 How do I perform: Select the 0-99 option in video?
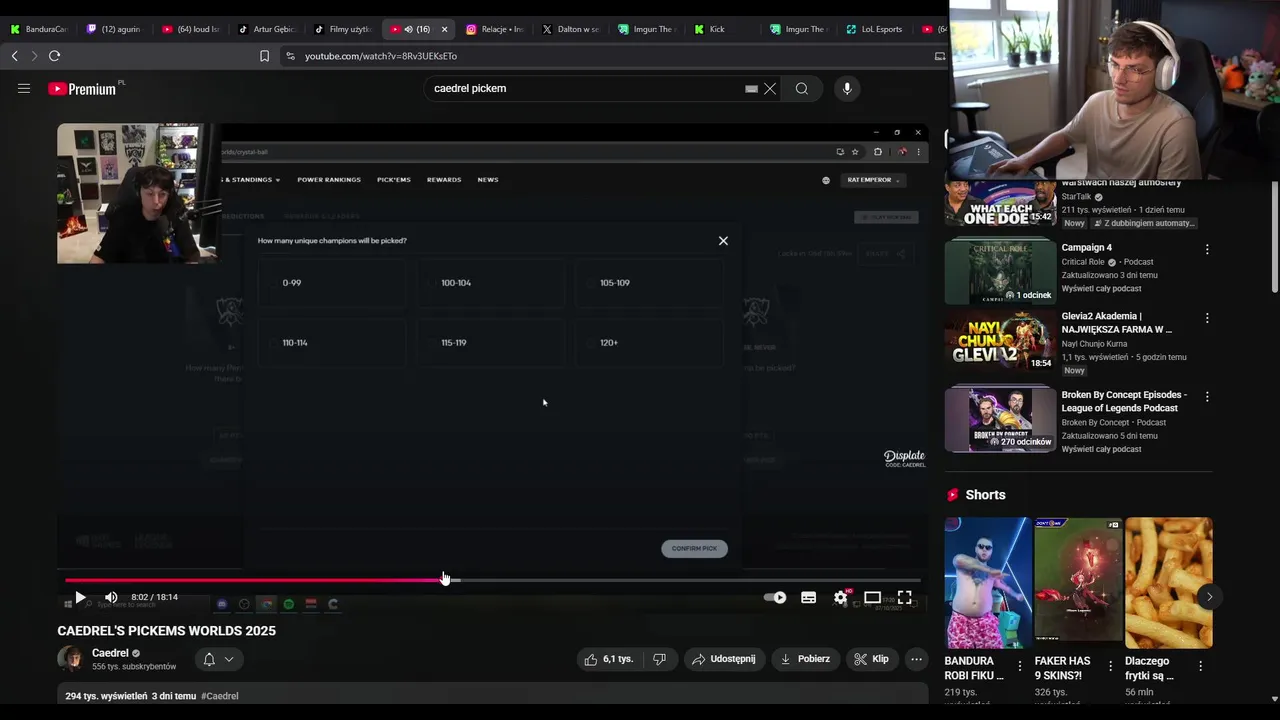coord(332,283)
